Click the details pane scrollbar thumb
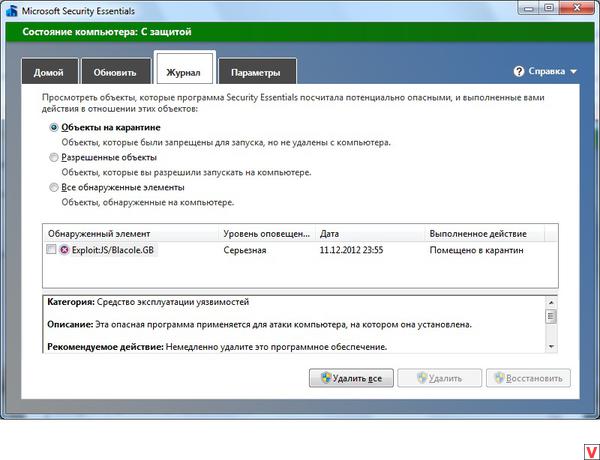The image size is (600, 460). [551, 316]
